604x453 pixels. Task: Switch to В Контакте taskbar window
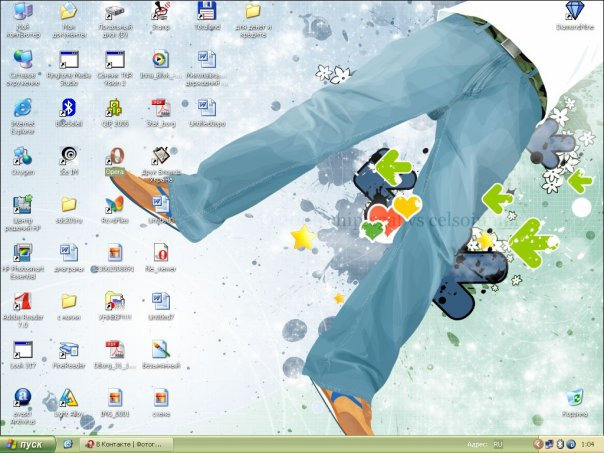(124, 444)
